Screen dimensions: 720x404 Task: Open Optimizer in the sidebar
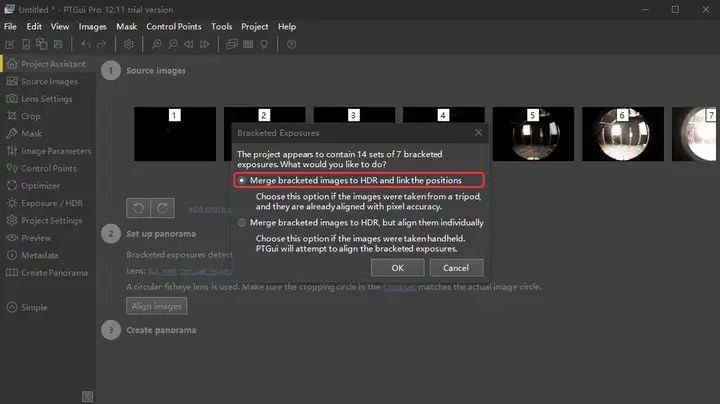48,186
